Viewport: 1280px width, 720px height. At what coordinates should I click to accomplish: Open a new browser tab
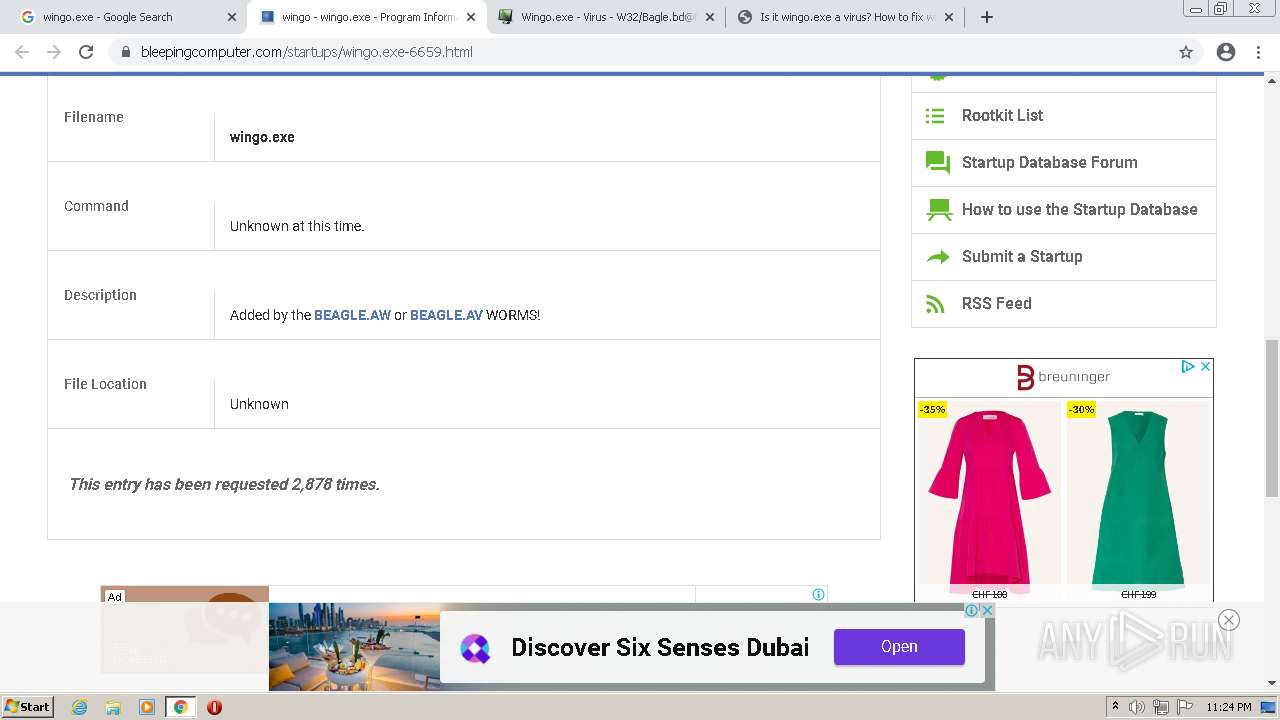coord(987,17)
